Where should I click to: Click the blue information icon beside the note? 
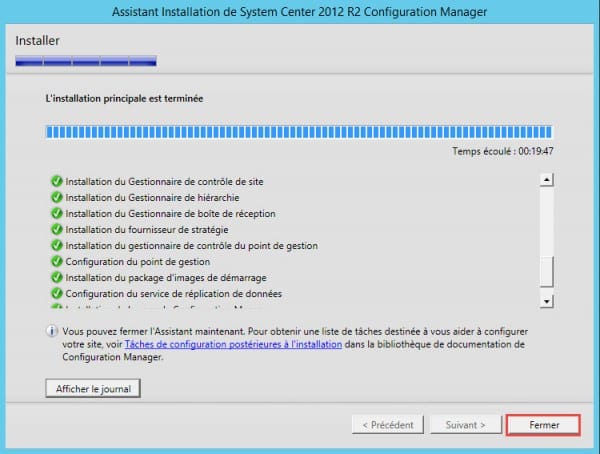click(x=52, y=331)
